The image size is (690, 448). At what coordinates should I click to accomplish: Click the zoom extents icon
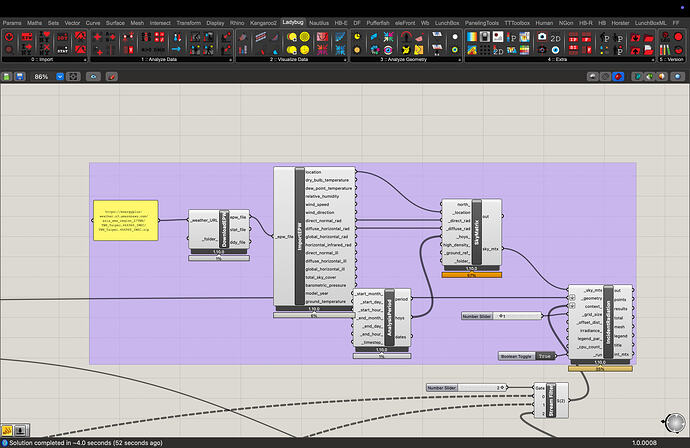(x=73, y=77)
